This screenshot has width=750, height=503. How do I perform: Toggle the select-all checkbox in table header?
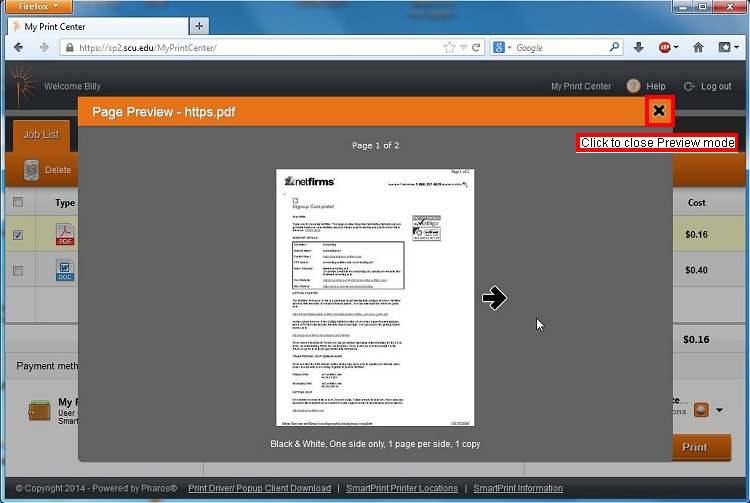coord(17,203)
